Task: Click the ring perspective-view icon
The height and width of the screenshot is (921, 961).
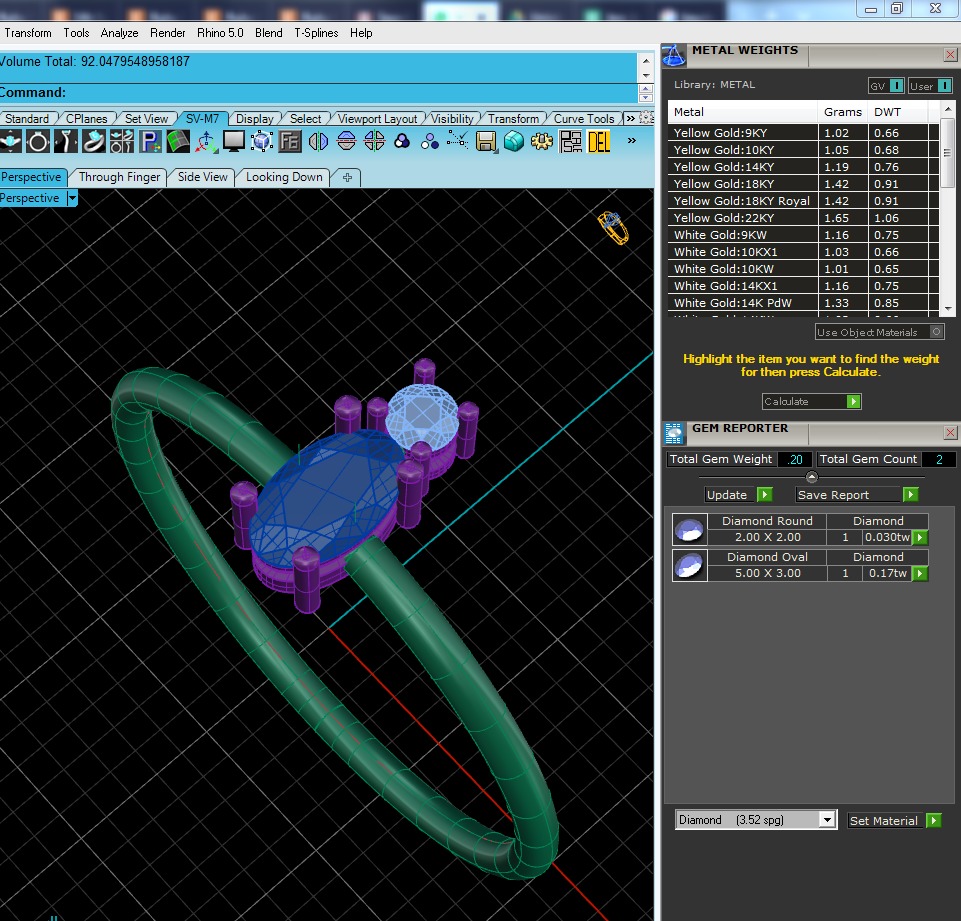Action: tap(94, 142)
